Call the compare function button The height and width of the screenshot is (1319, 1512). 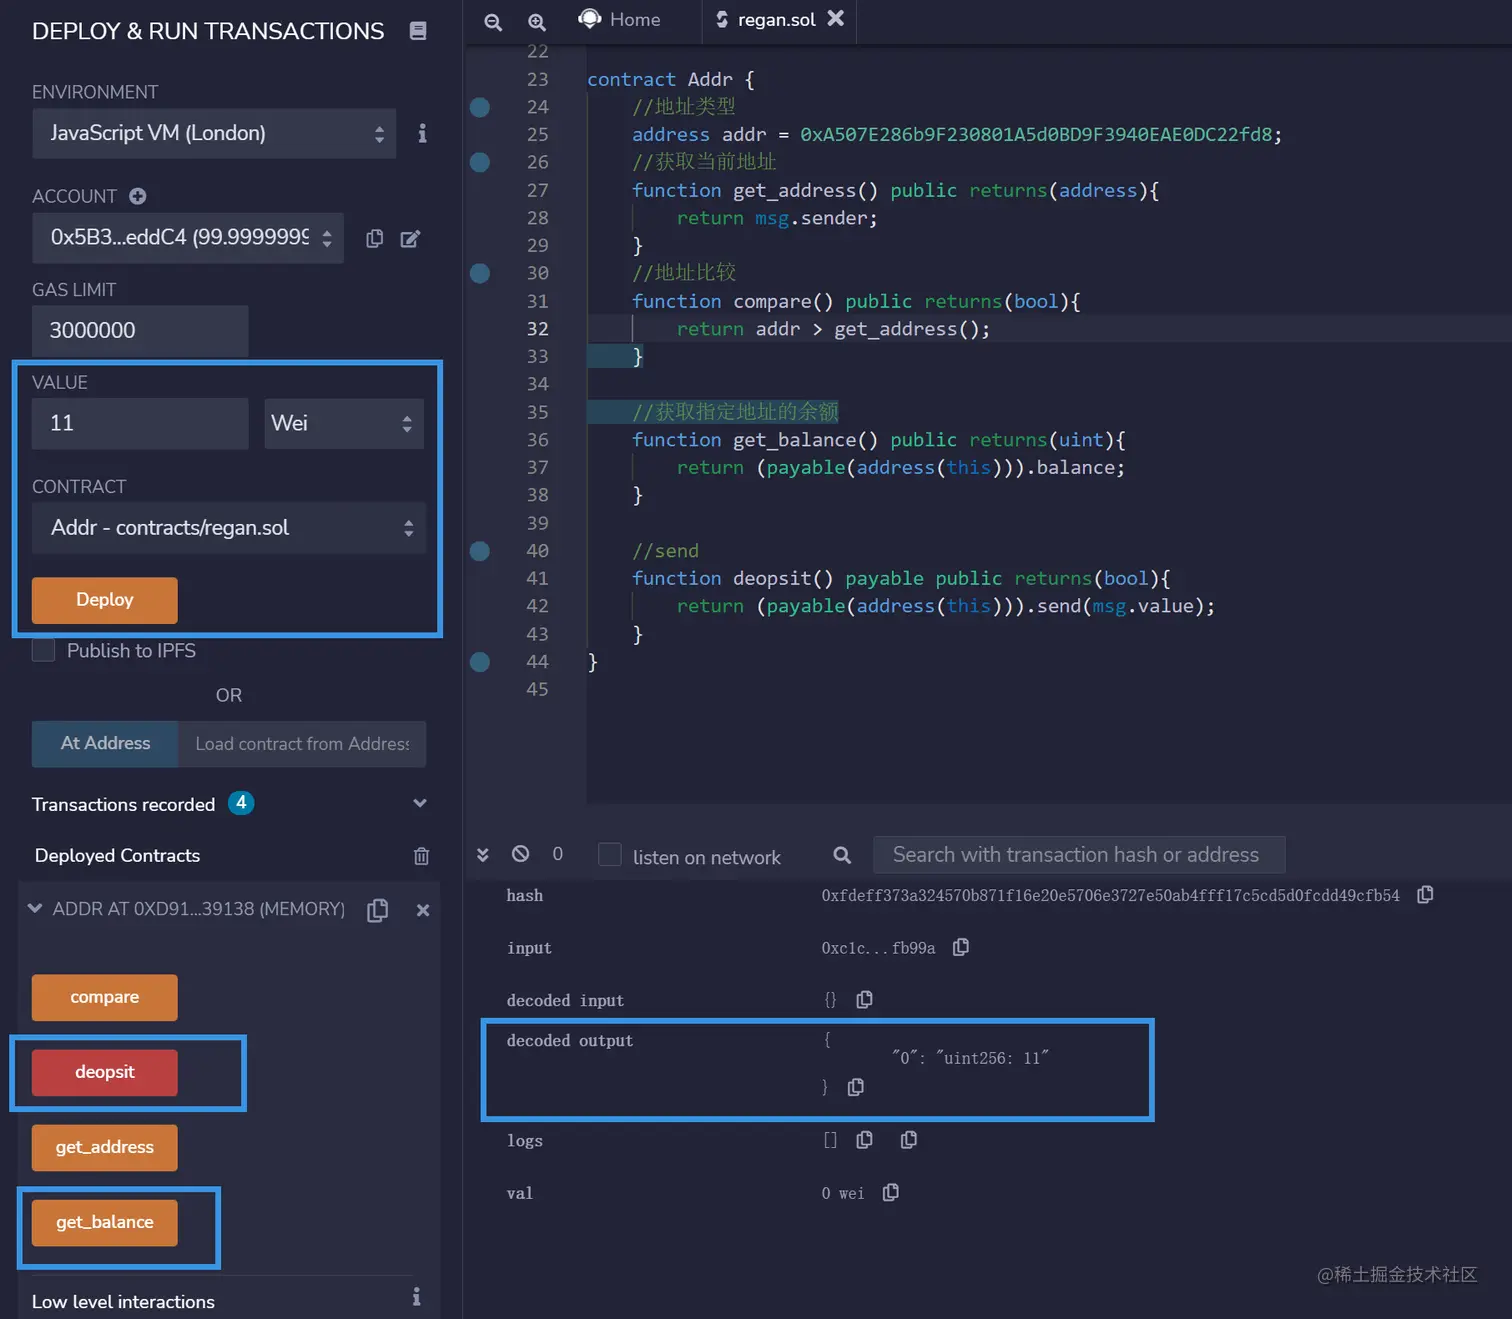105,998
